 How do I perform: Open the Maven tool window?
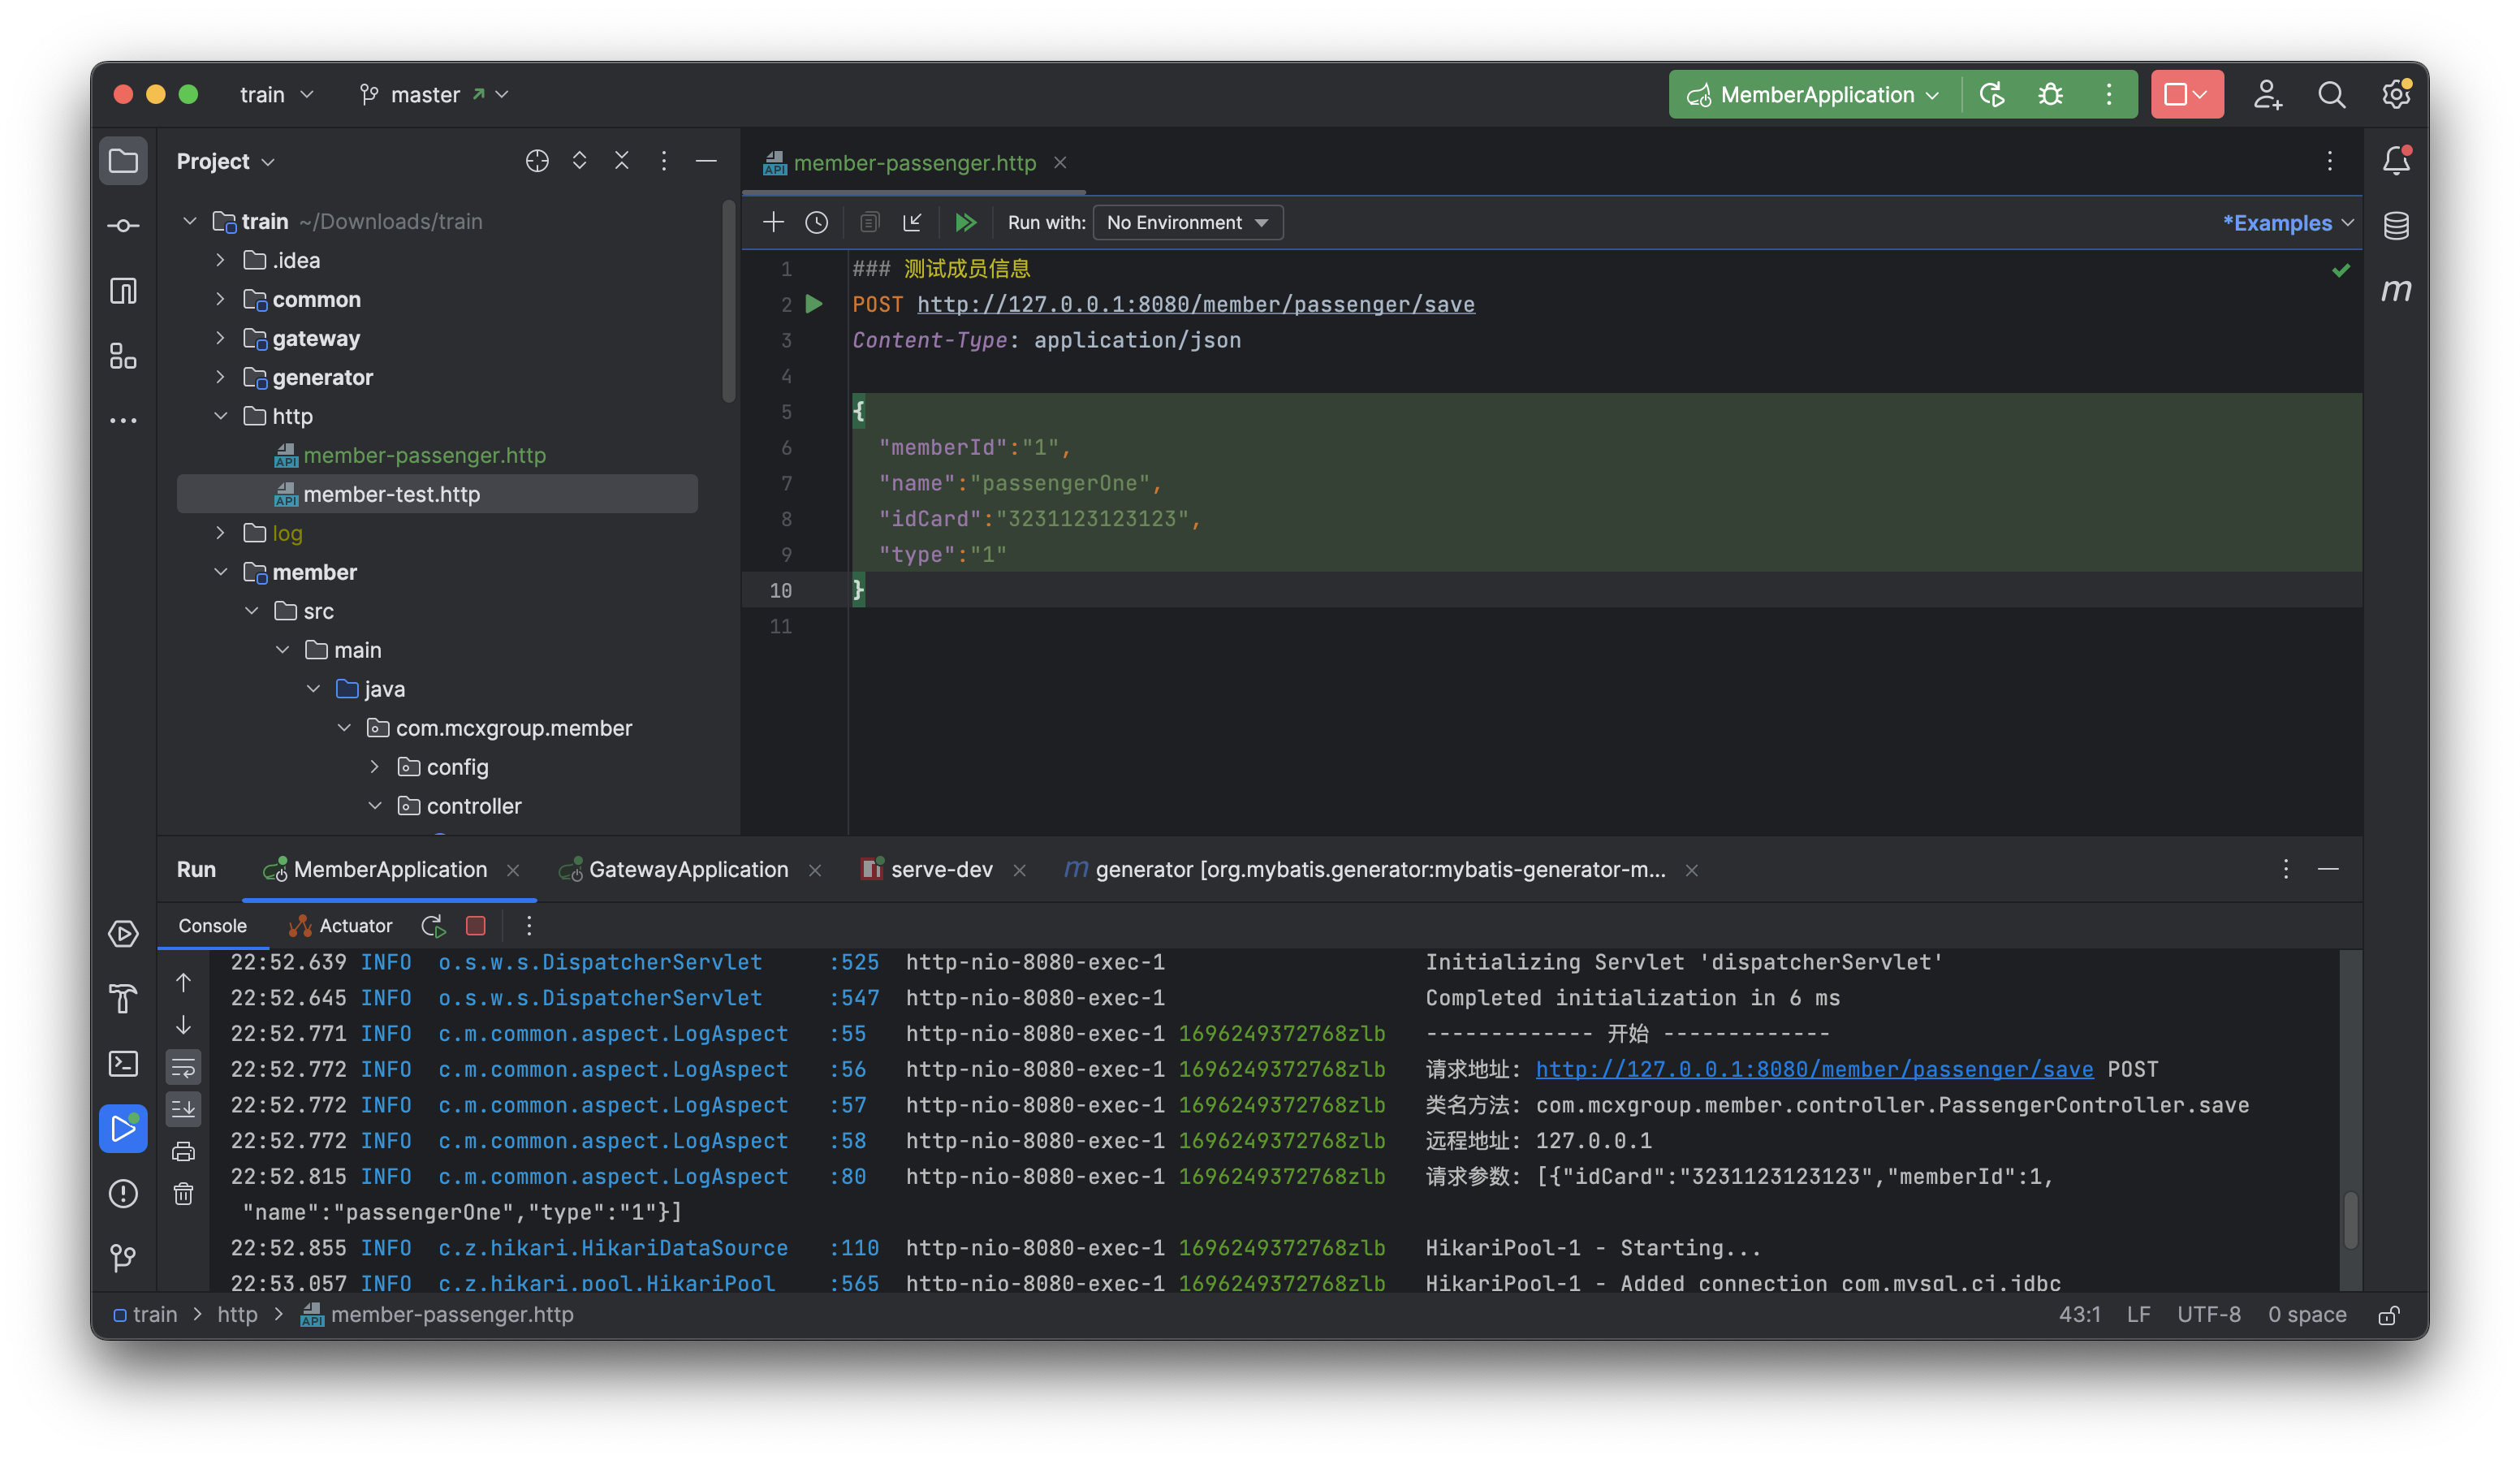click(x=2395, y=290)
